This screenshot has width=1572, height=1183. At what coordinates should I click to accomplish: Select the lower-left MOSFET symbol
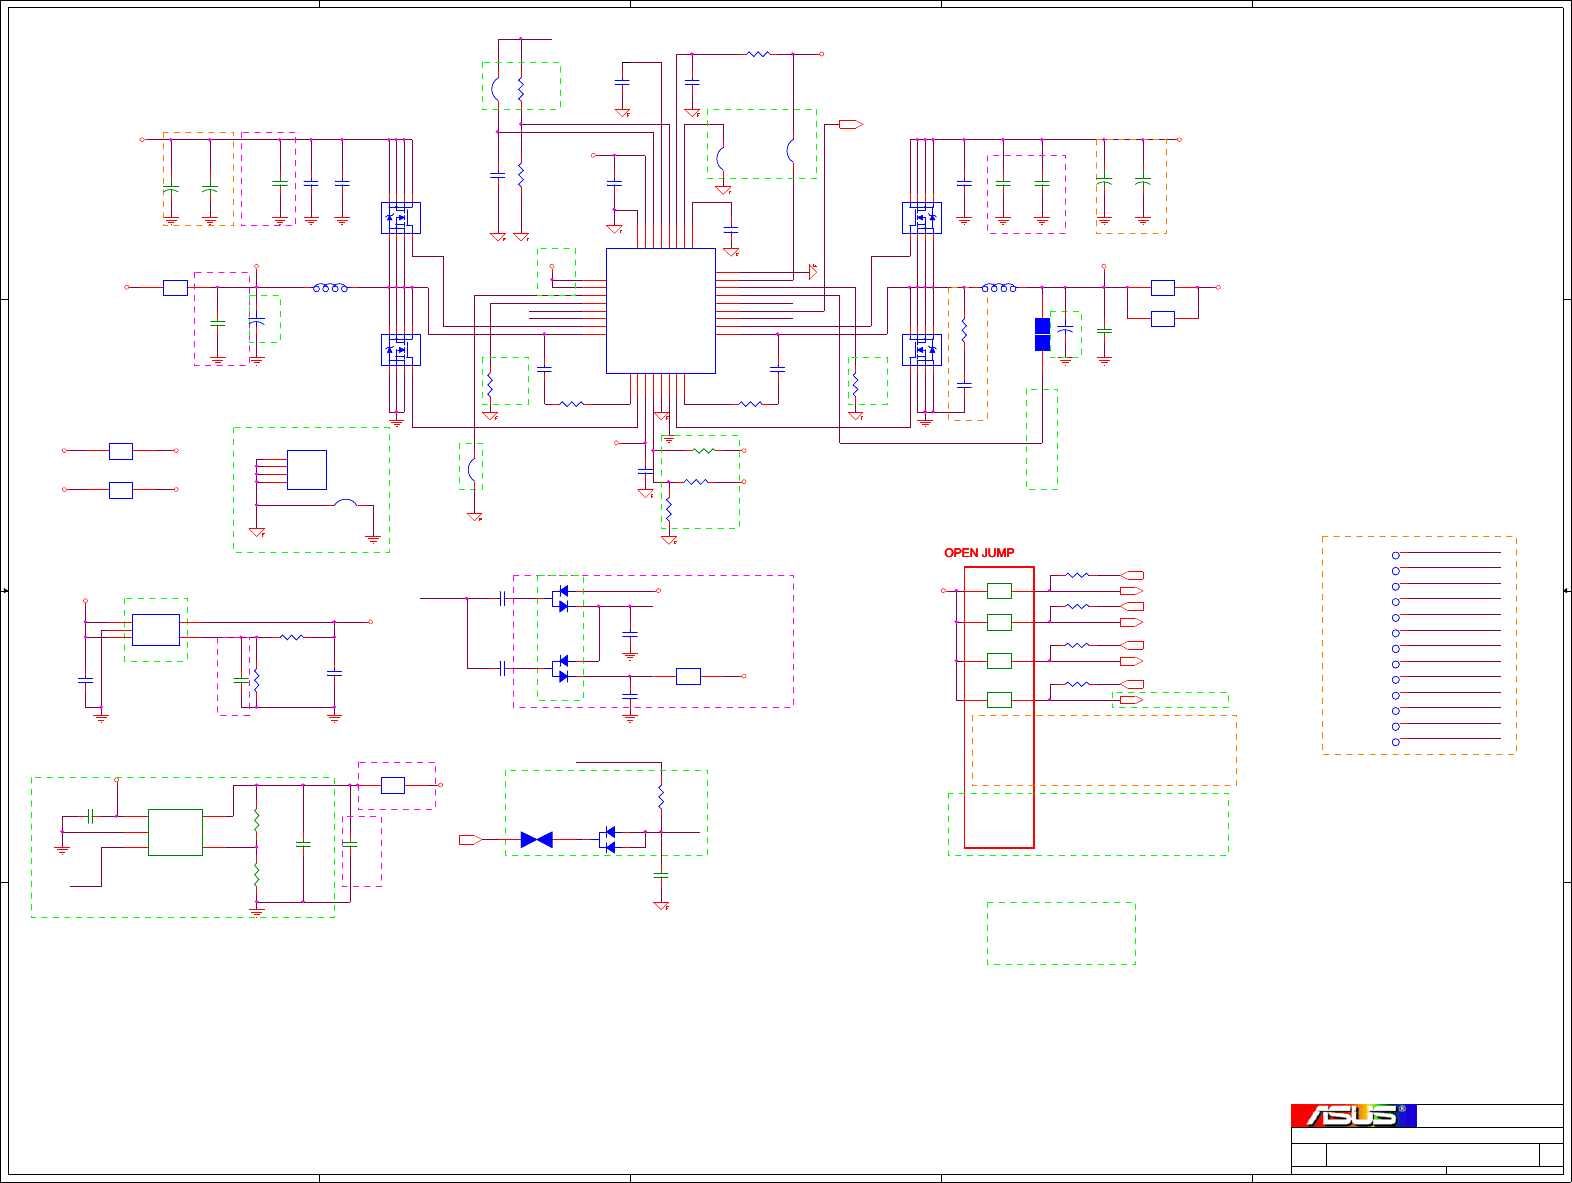tap(401, 350)
